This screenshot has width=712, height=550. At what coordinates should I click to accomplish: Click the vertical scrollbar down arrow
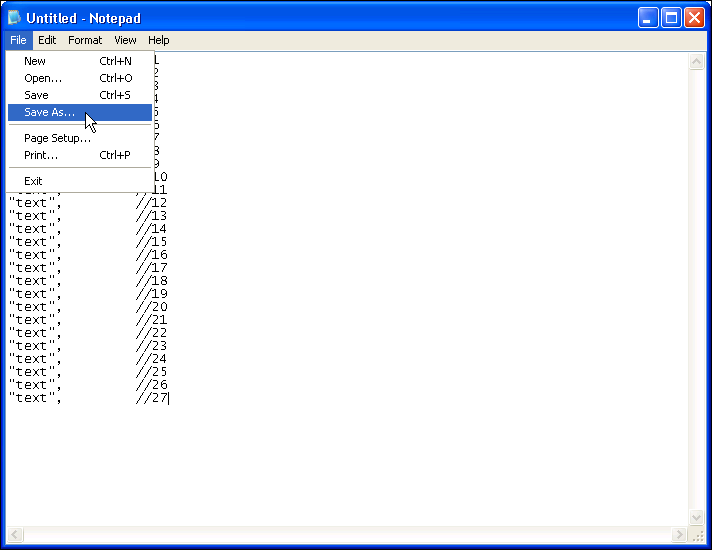(x=697, y=517)
